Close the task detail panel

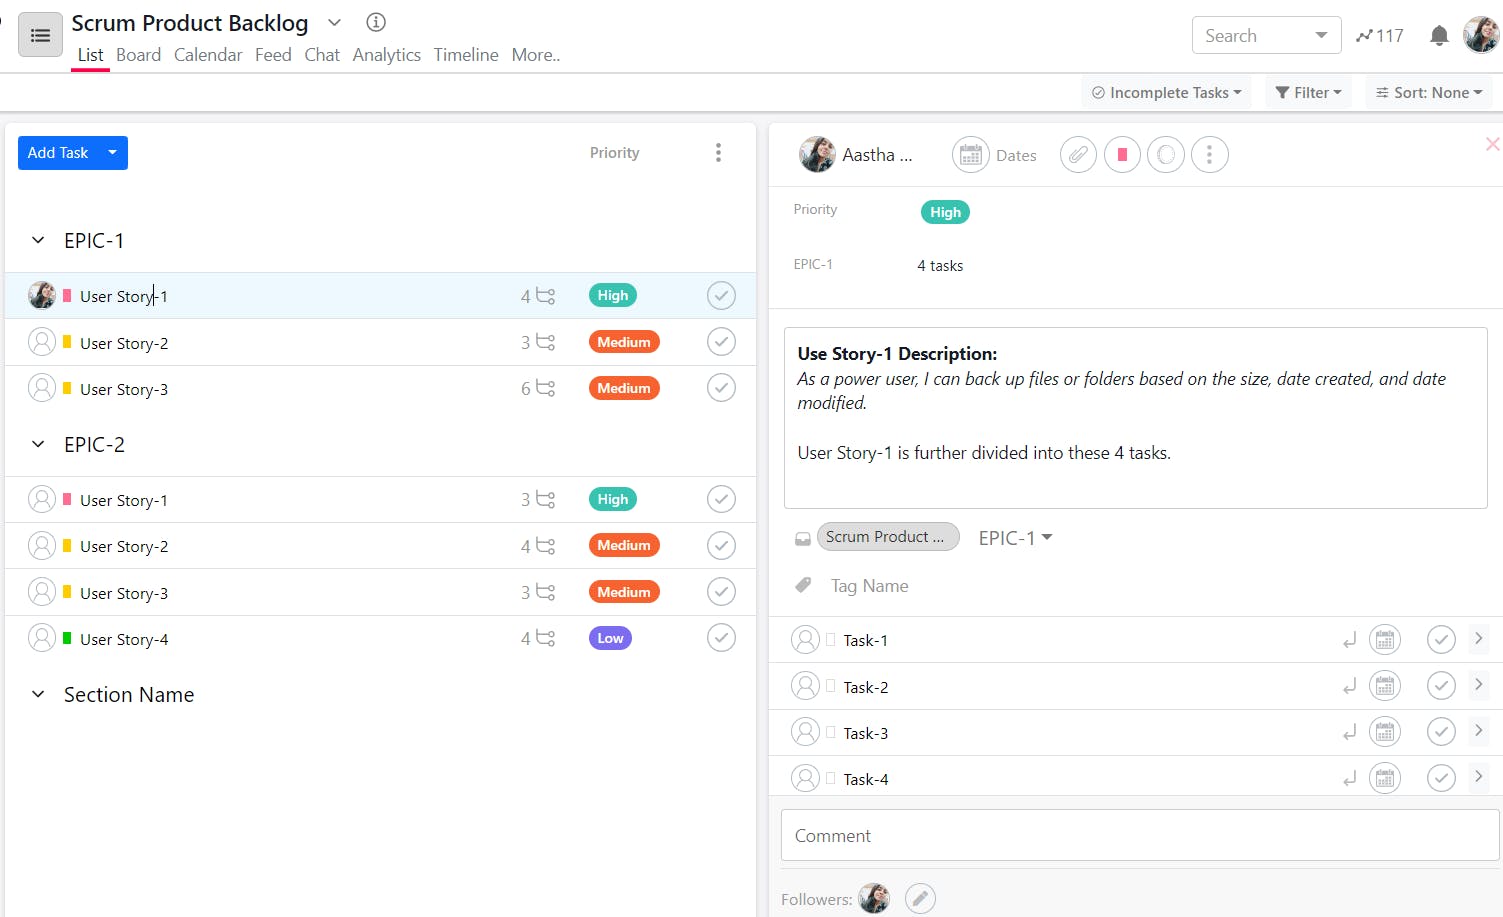pyautogui.click(x=1492, y=144)
